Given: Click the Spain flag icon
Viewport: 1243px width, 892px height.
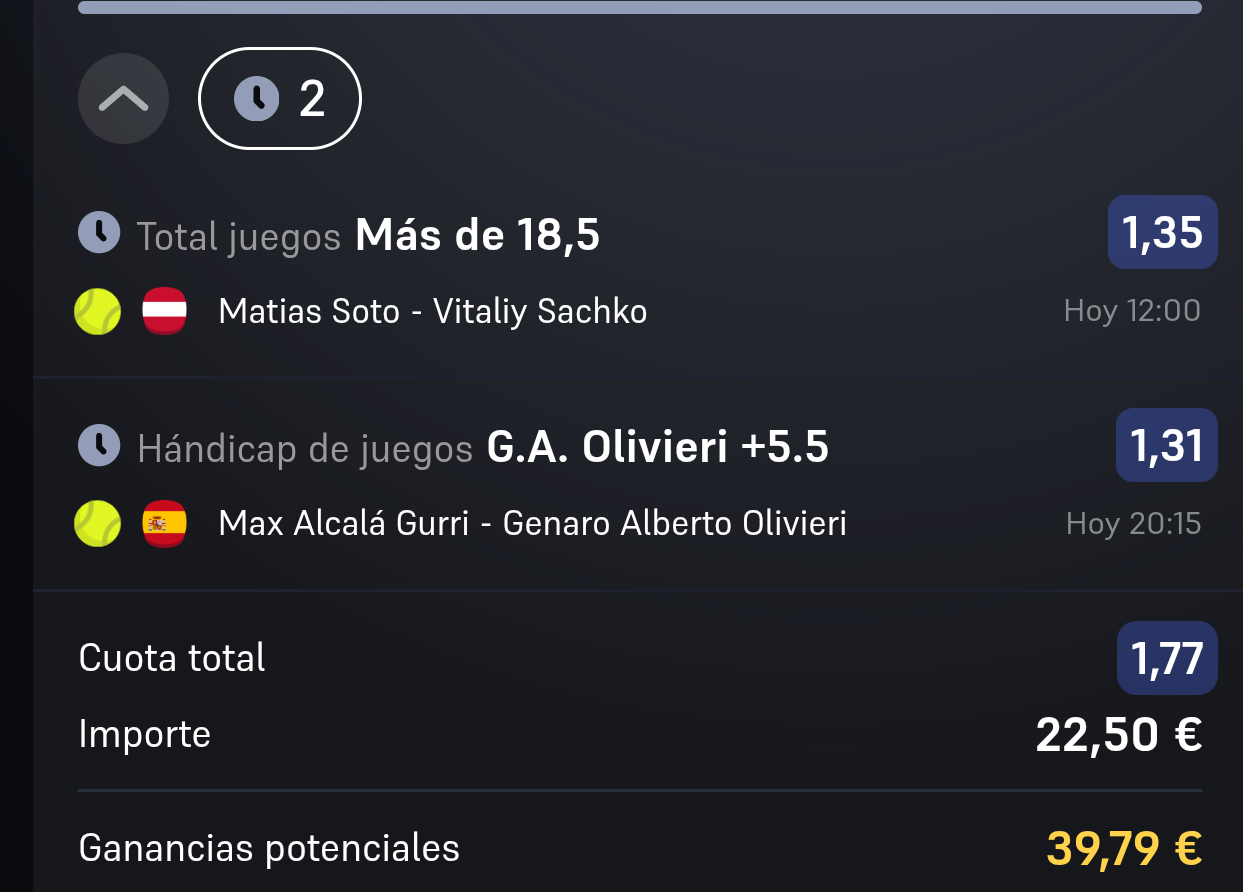Looking at the screenshot, I should pos(165,523).
